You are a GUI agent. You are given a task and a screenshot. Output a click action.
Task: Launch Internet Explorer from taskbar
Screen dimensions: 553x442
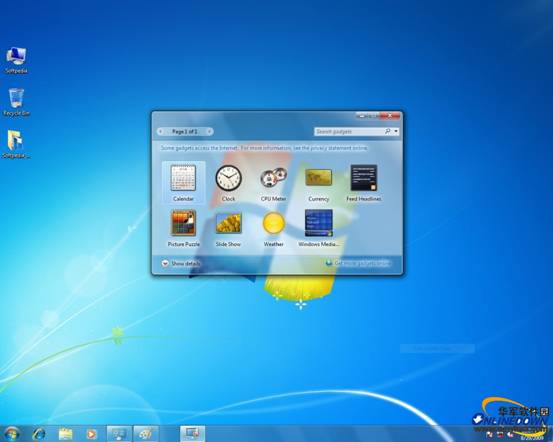38,434
